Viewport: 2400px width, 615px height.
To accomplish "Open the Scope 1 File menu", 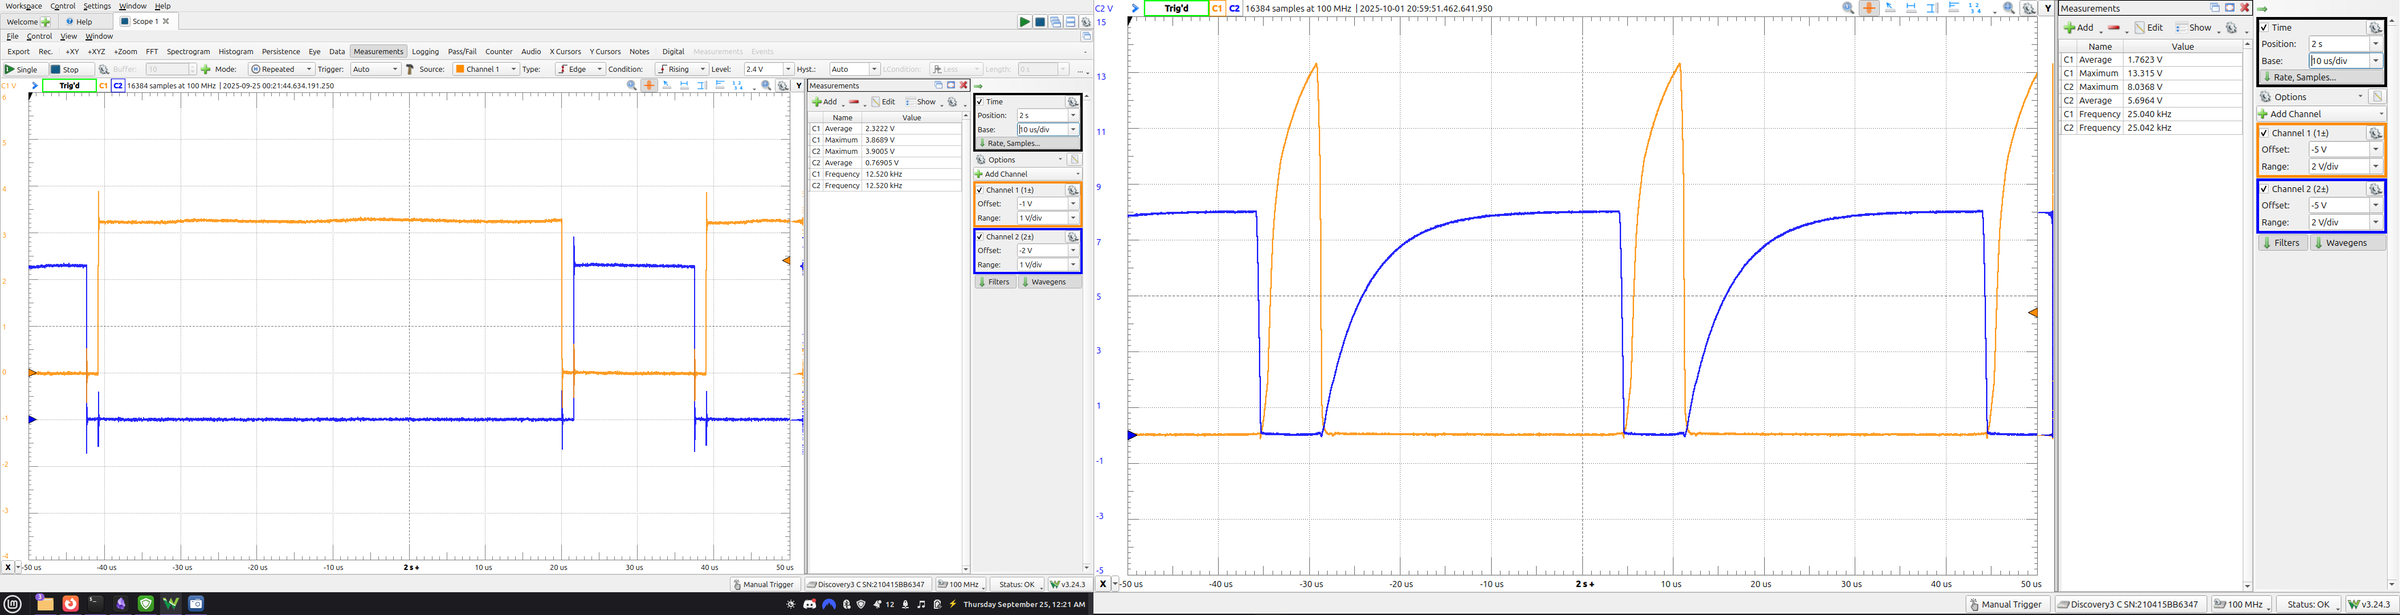I will 12,36.
